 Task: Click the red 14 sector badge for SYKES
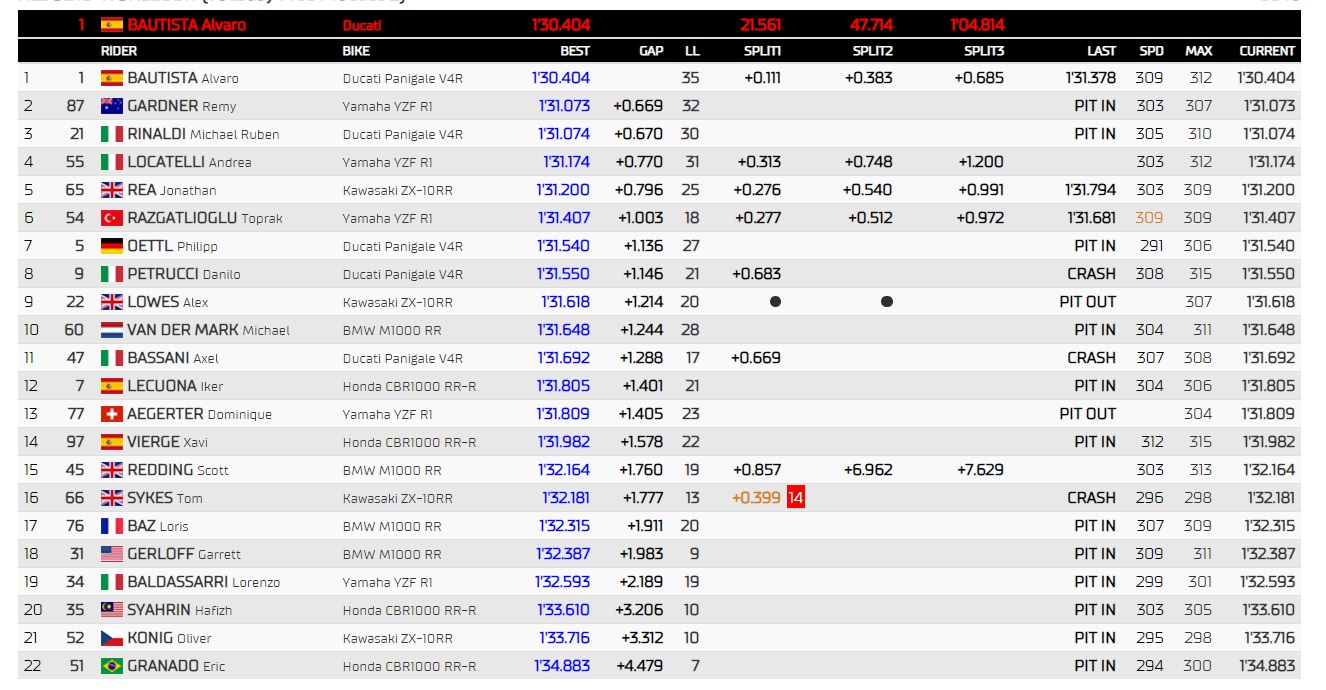click(x=796, y=498)
